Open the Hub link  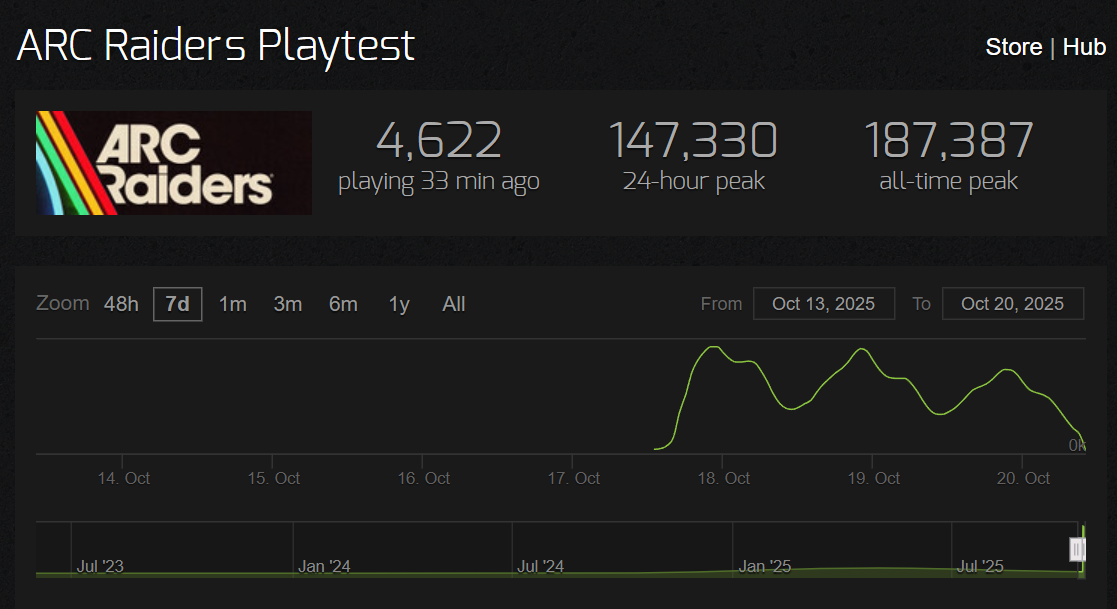pyautogui.click(x=1084, y=47)
